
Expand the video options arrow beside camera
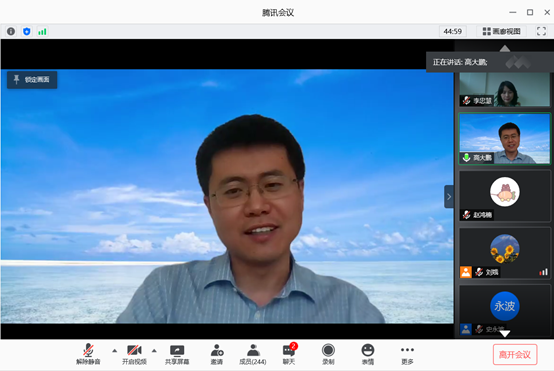(x=154, y=351)
